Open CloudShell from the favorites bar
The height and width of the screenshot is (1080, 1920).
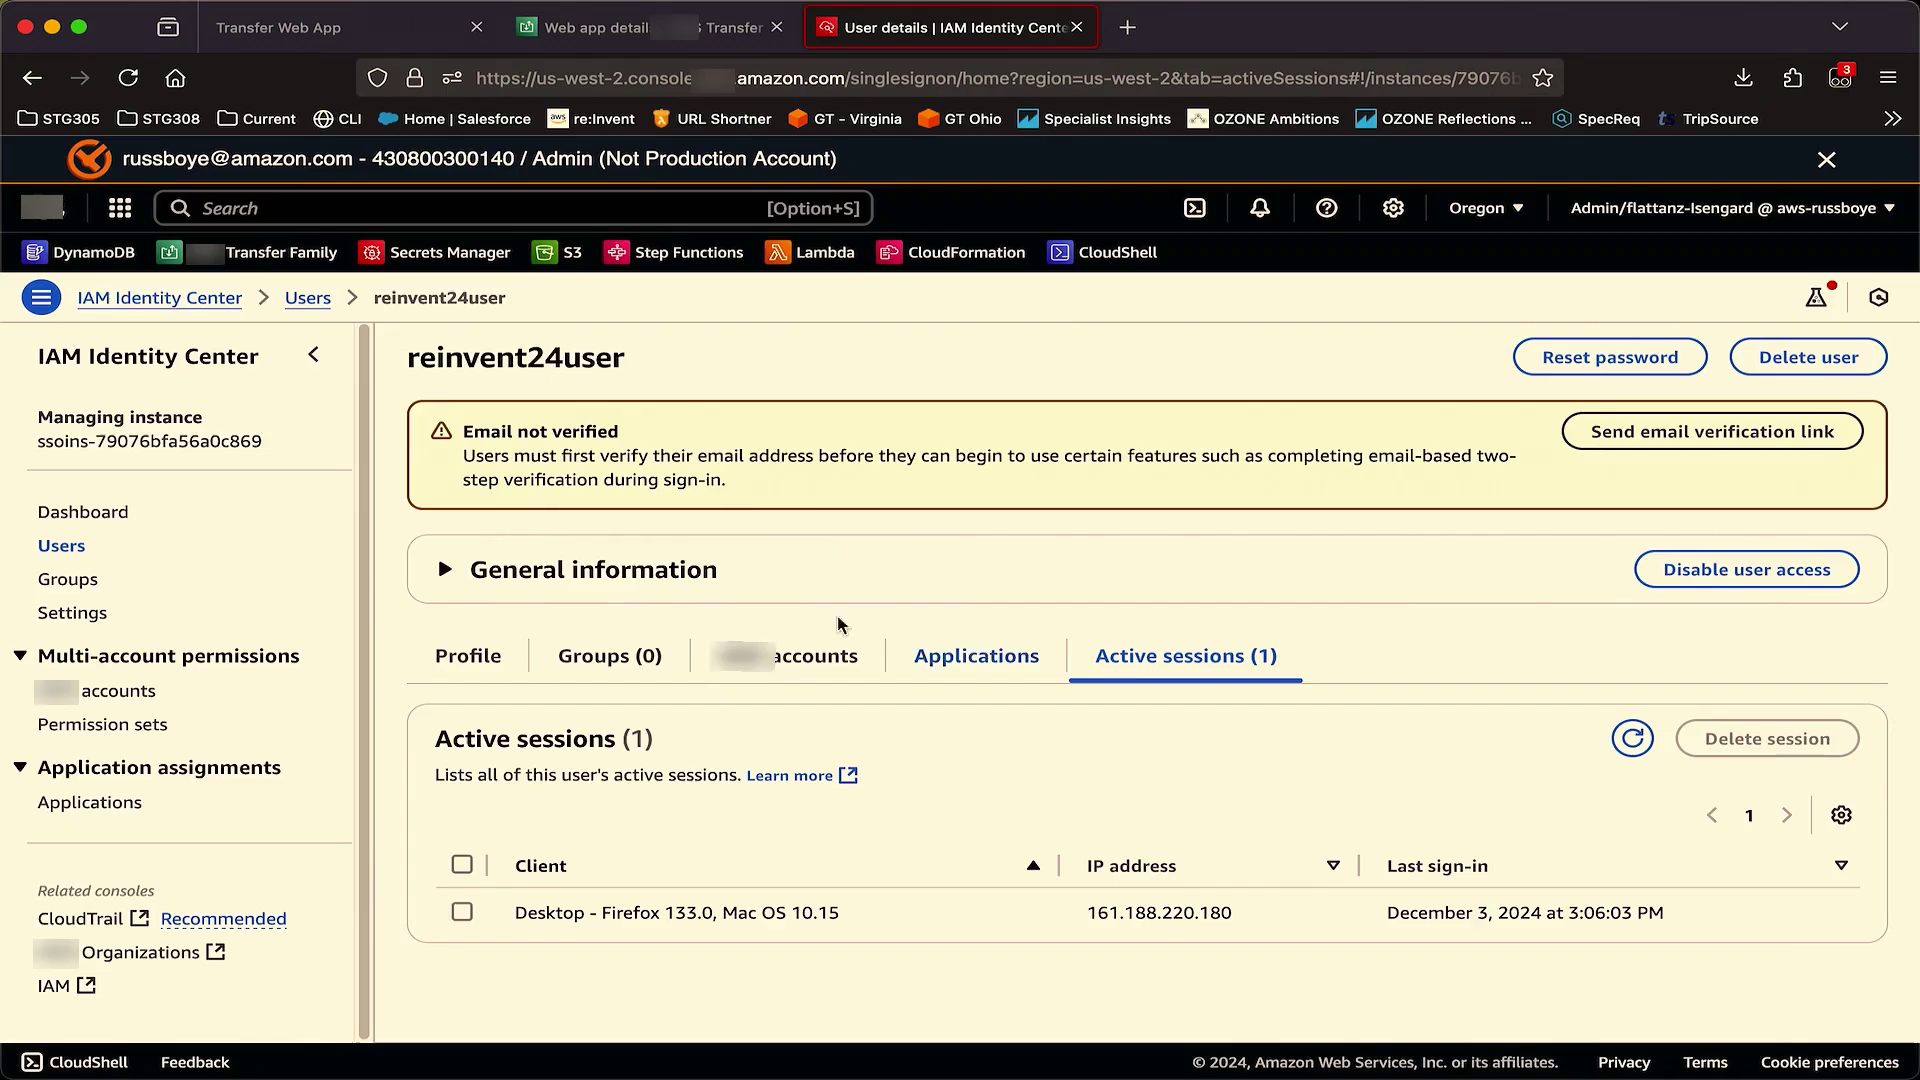[x=1102, y=252]
